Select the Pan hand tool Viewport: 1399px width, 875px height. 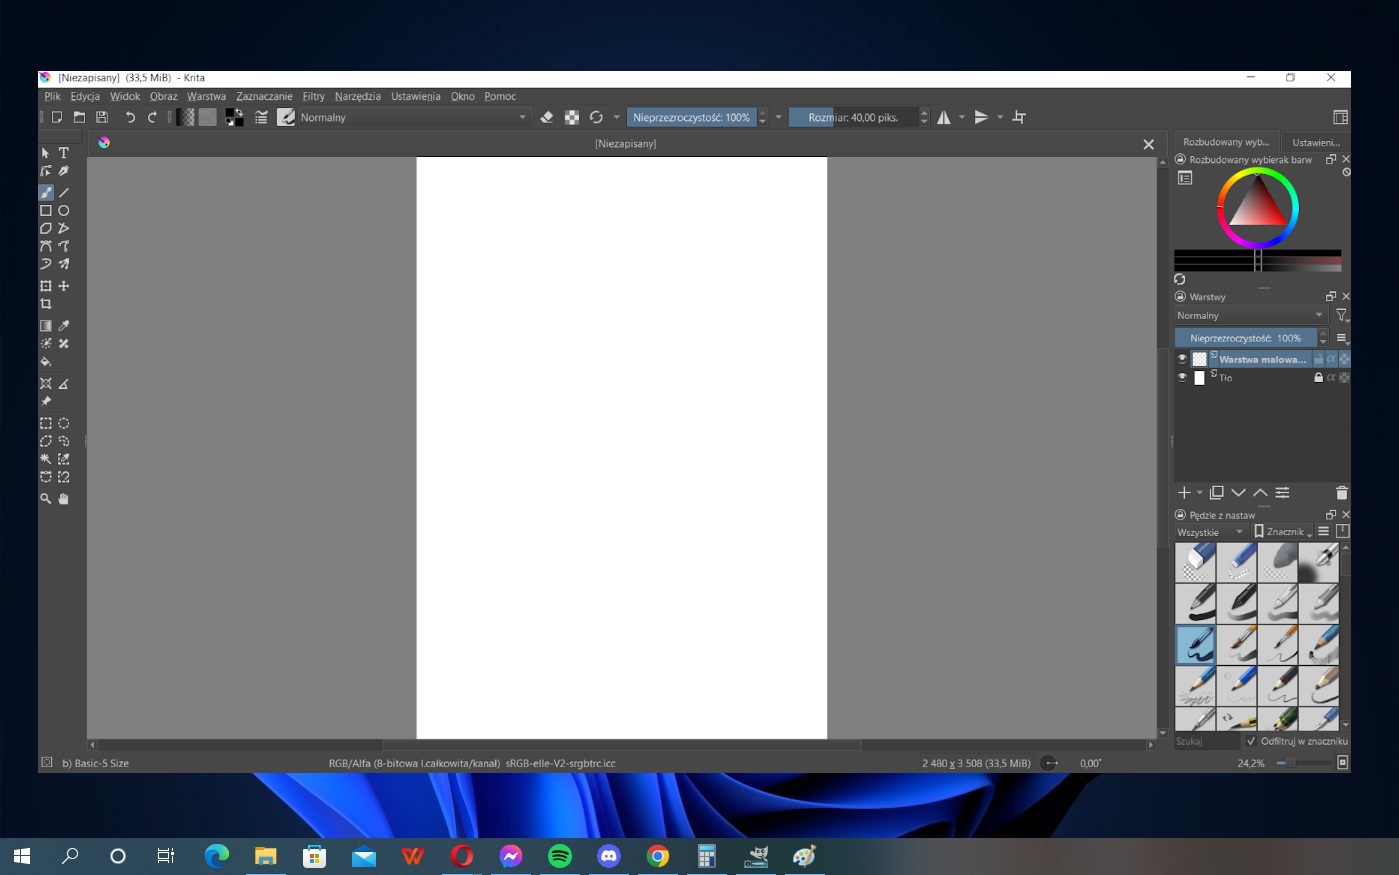click(x=64, y=498)
